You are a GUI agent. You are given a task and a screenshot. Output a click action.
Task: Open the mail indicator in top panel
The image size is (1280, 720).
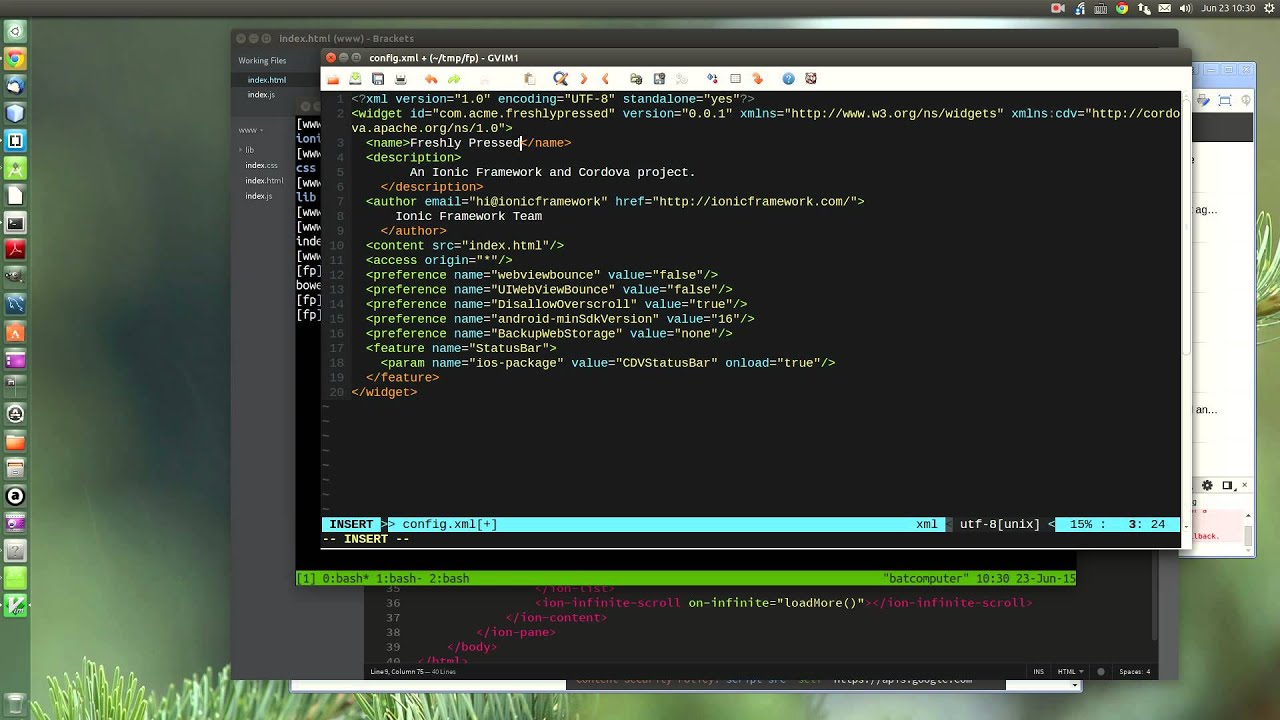1164,8
